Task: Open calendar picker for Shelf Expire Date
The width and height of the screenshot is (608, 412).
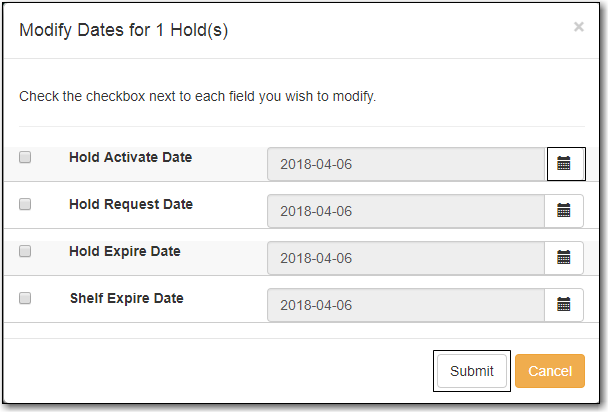Action: pyautogui.click(x=564, y=305)
